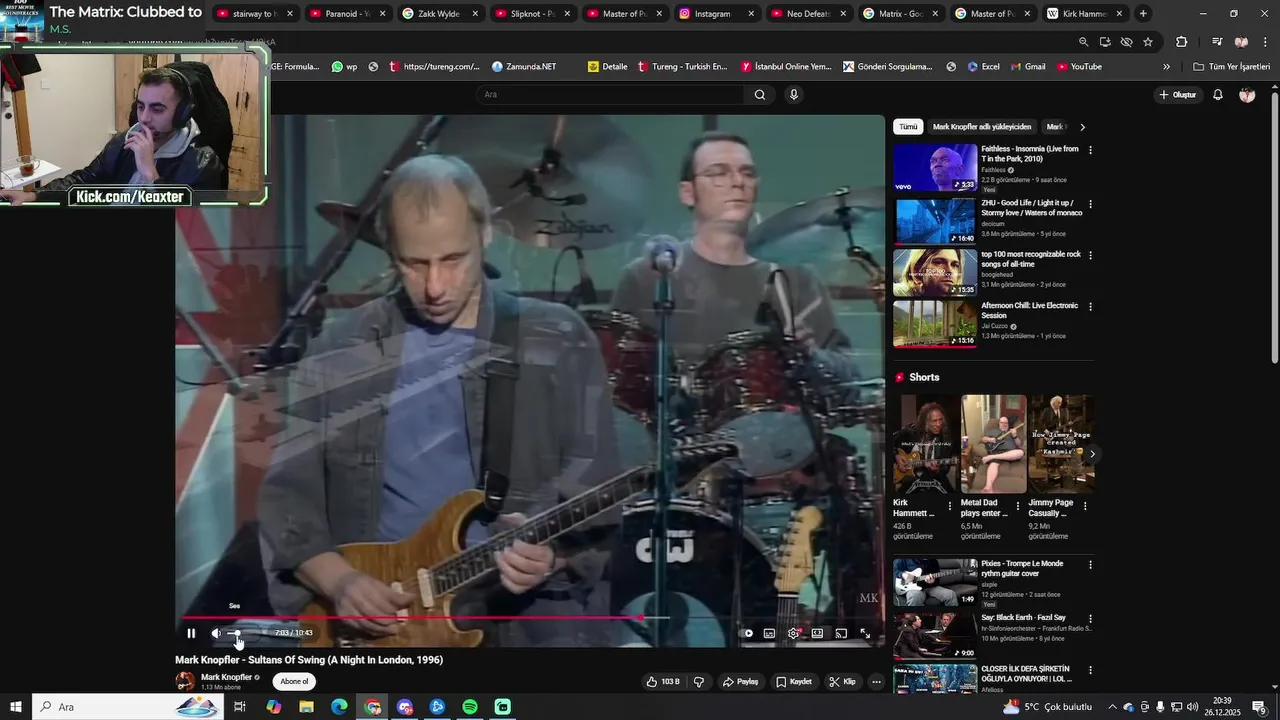Show more filter chips with arrow
Screen dimensions: 1280x720
click(x=1082, y=127)
